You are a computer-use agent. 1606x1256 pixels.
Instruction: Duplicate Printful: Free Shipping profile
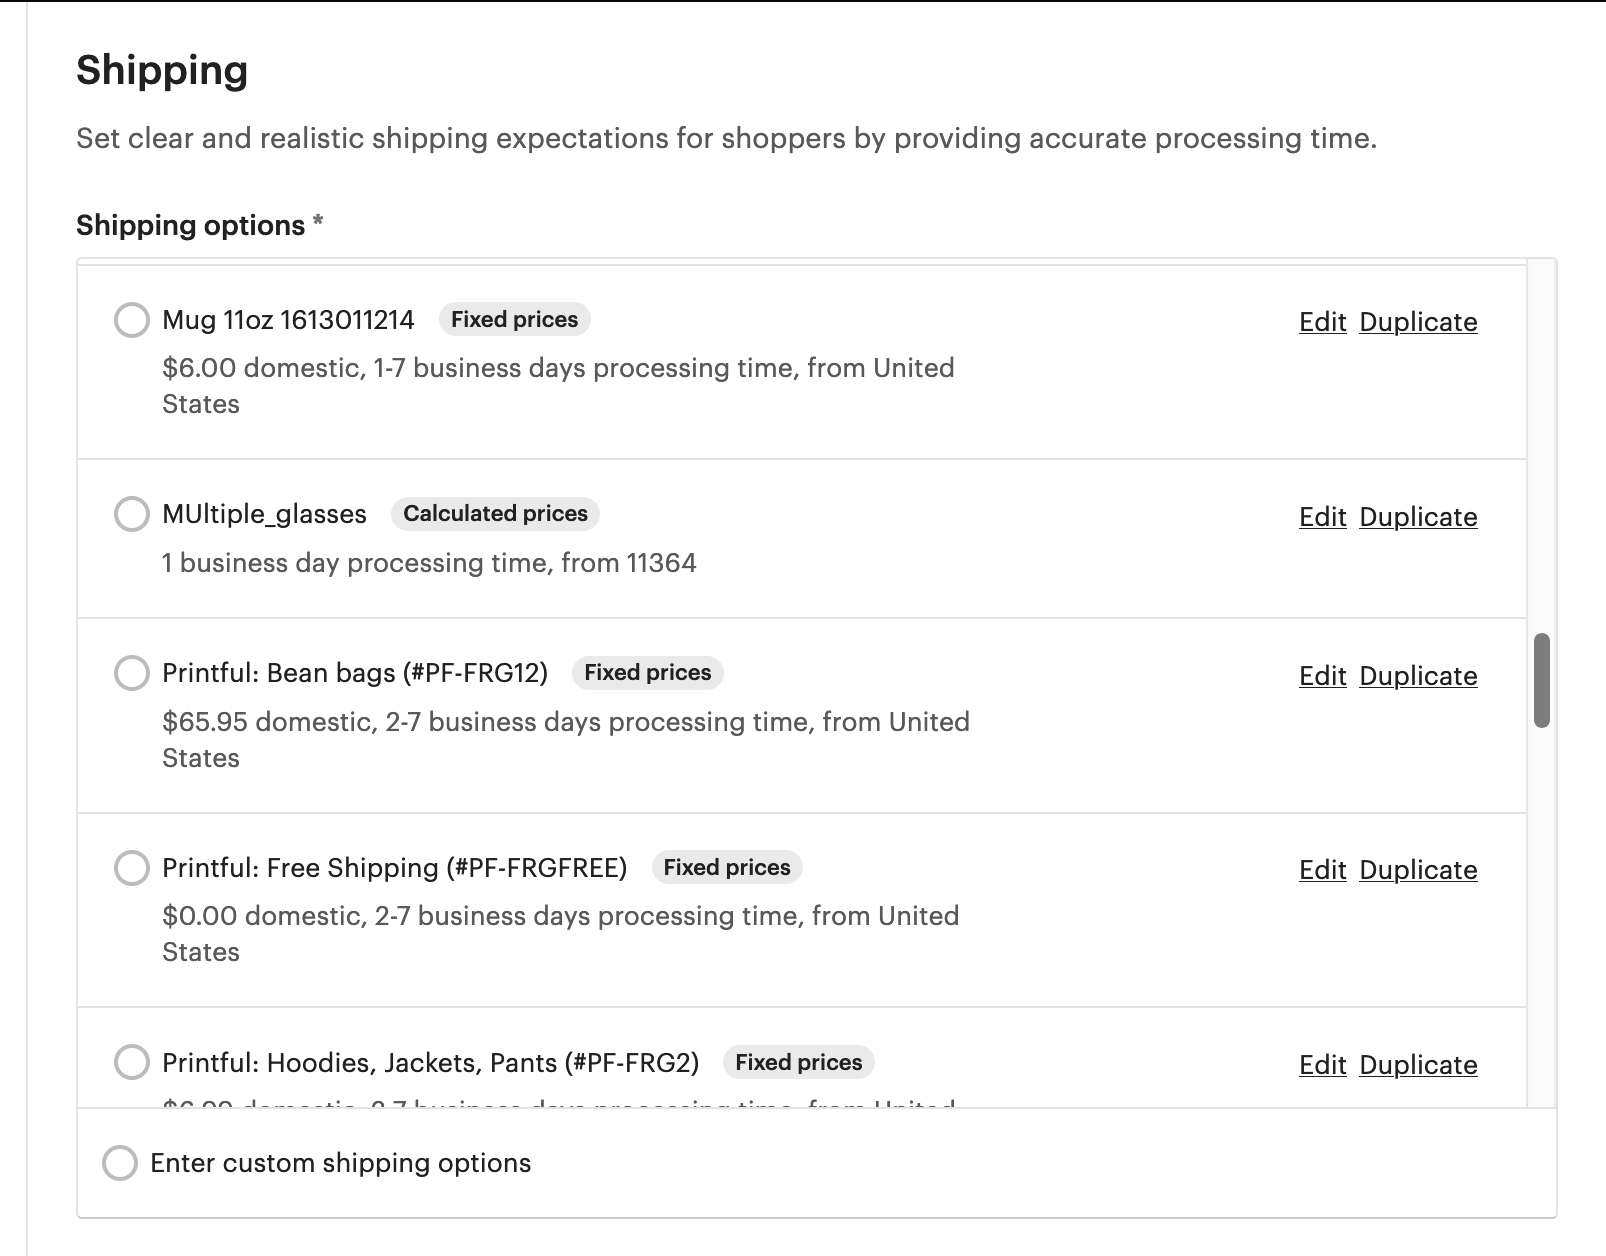click(x=1418, y=870)
